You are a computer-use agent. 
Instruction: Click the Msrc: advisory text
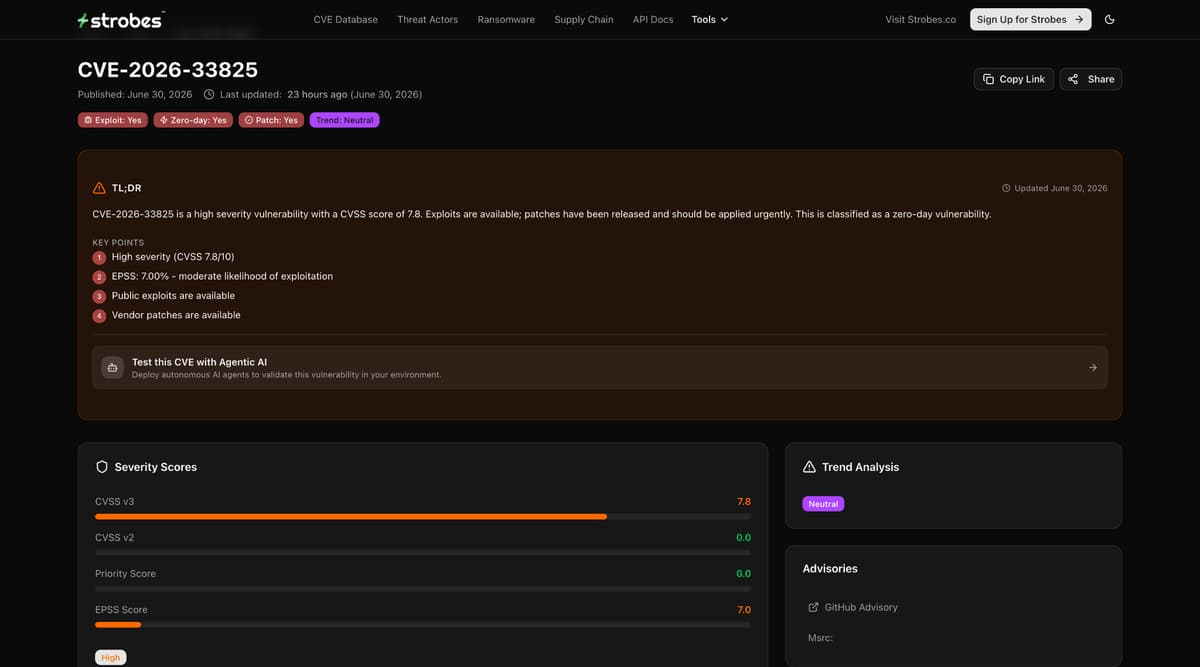coord(820,638)
